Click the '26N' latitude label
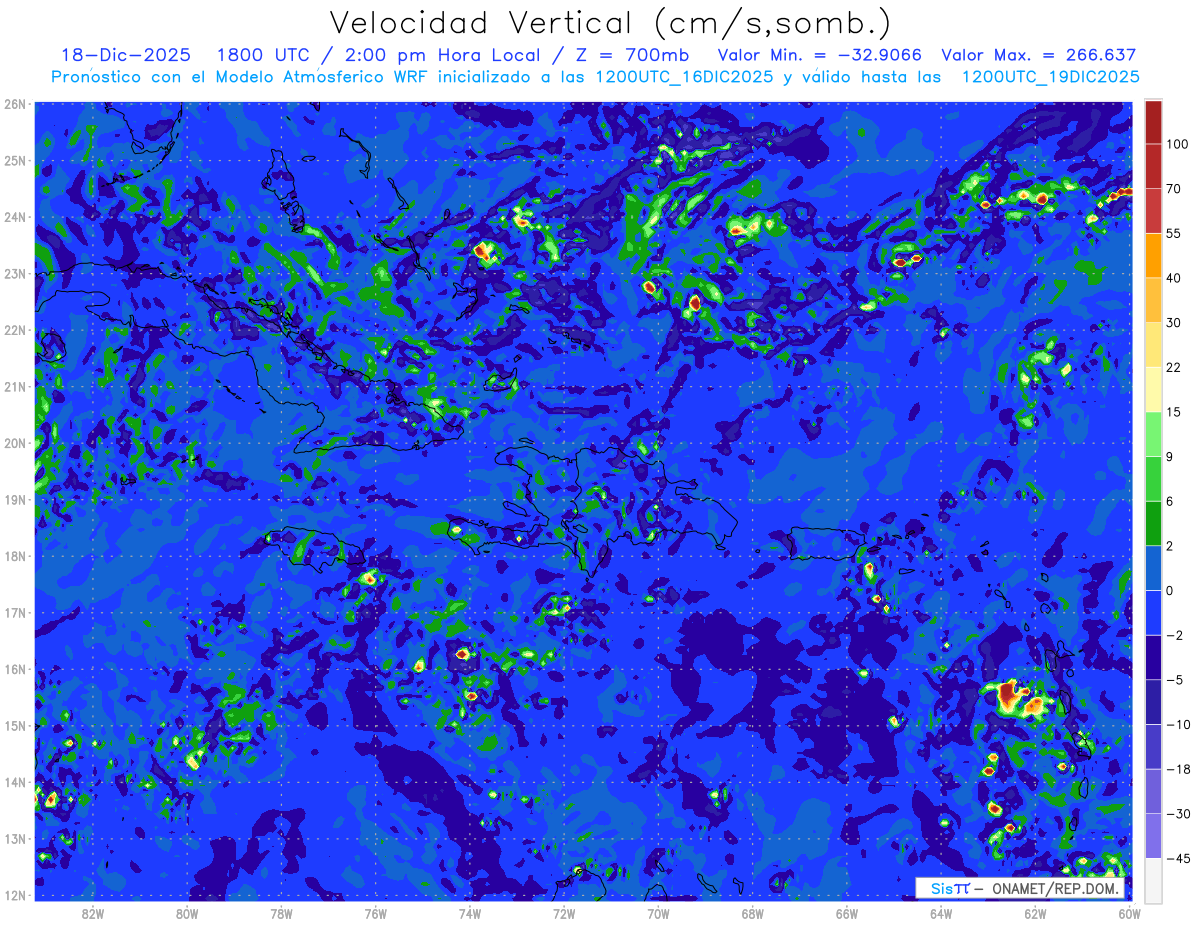 [x=15, y=104]
